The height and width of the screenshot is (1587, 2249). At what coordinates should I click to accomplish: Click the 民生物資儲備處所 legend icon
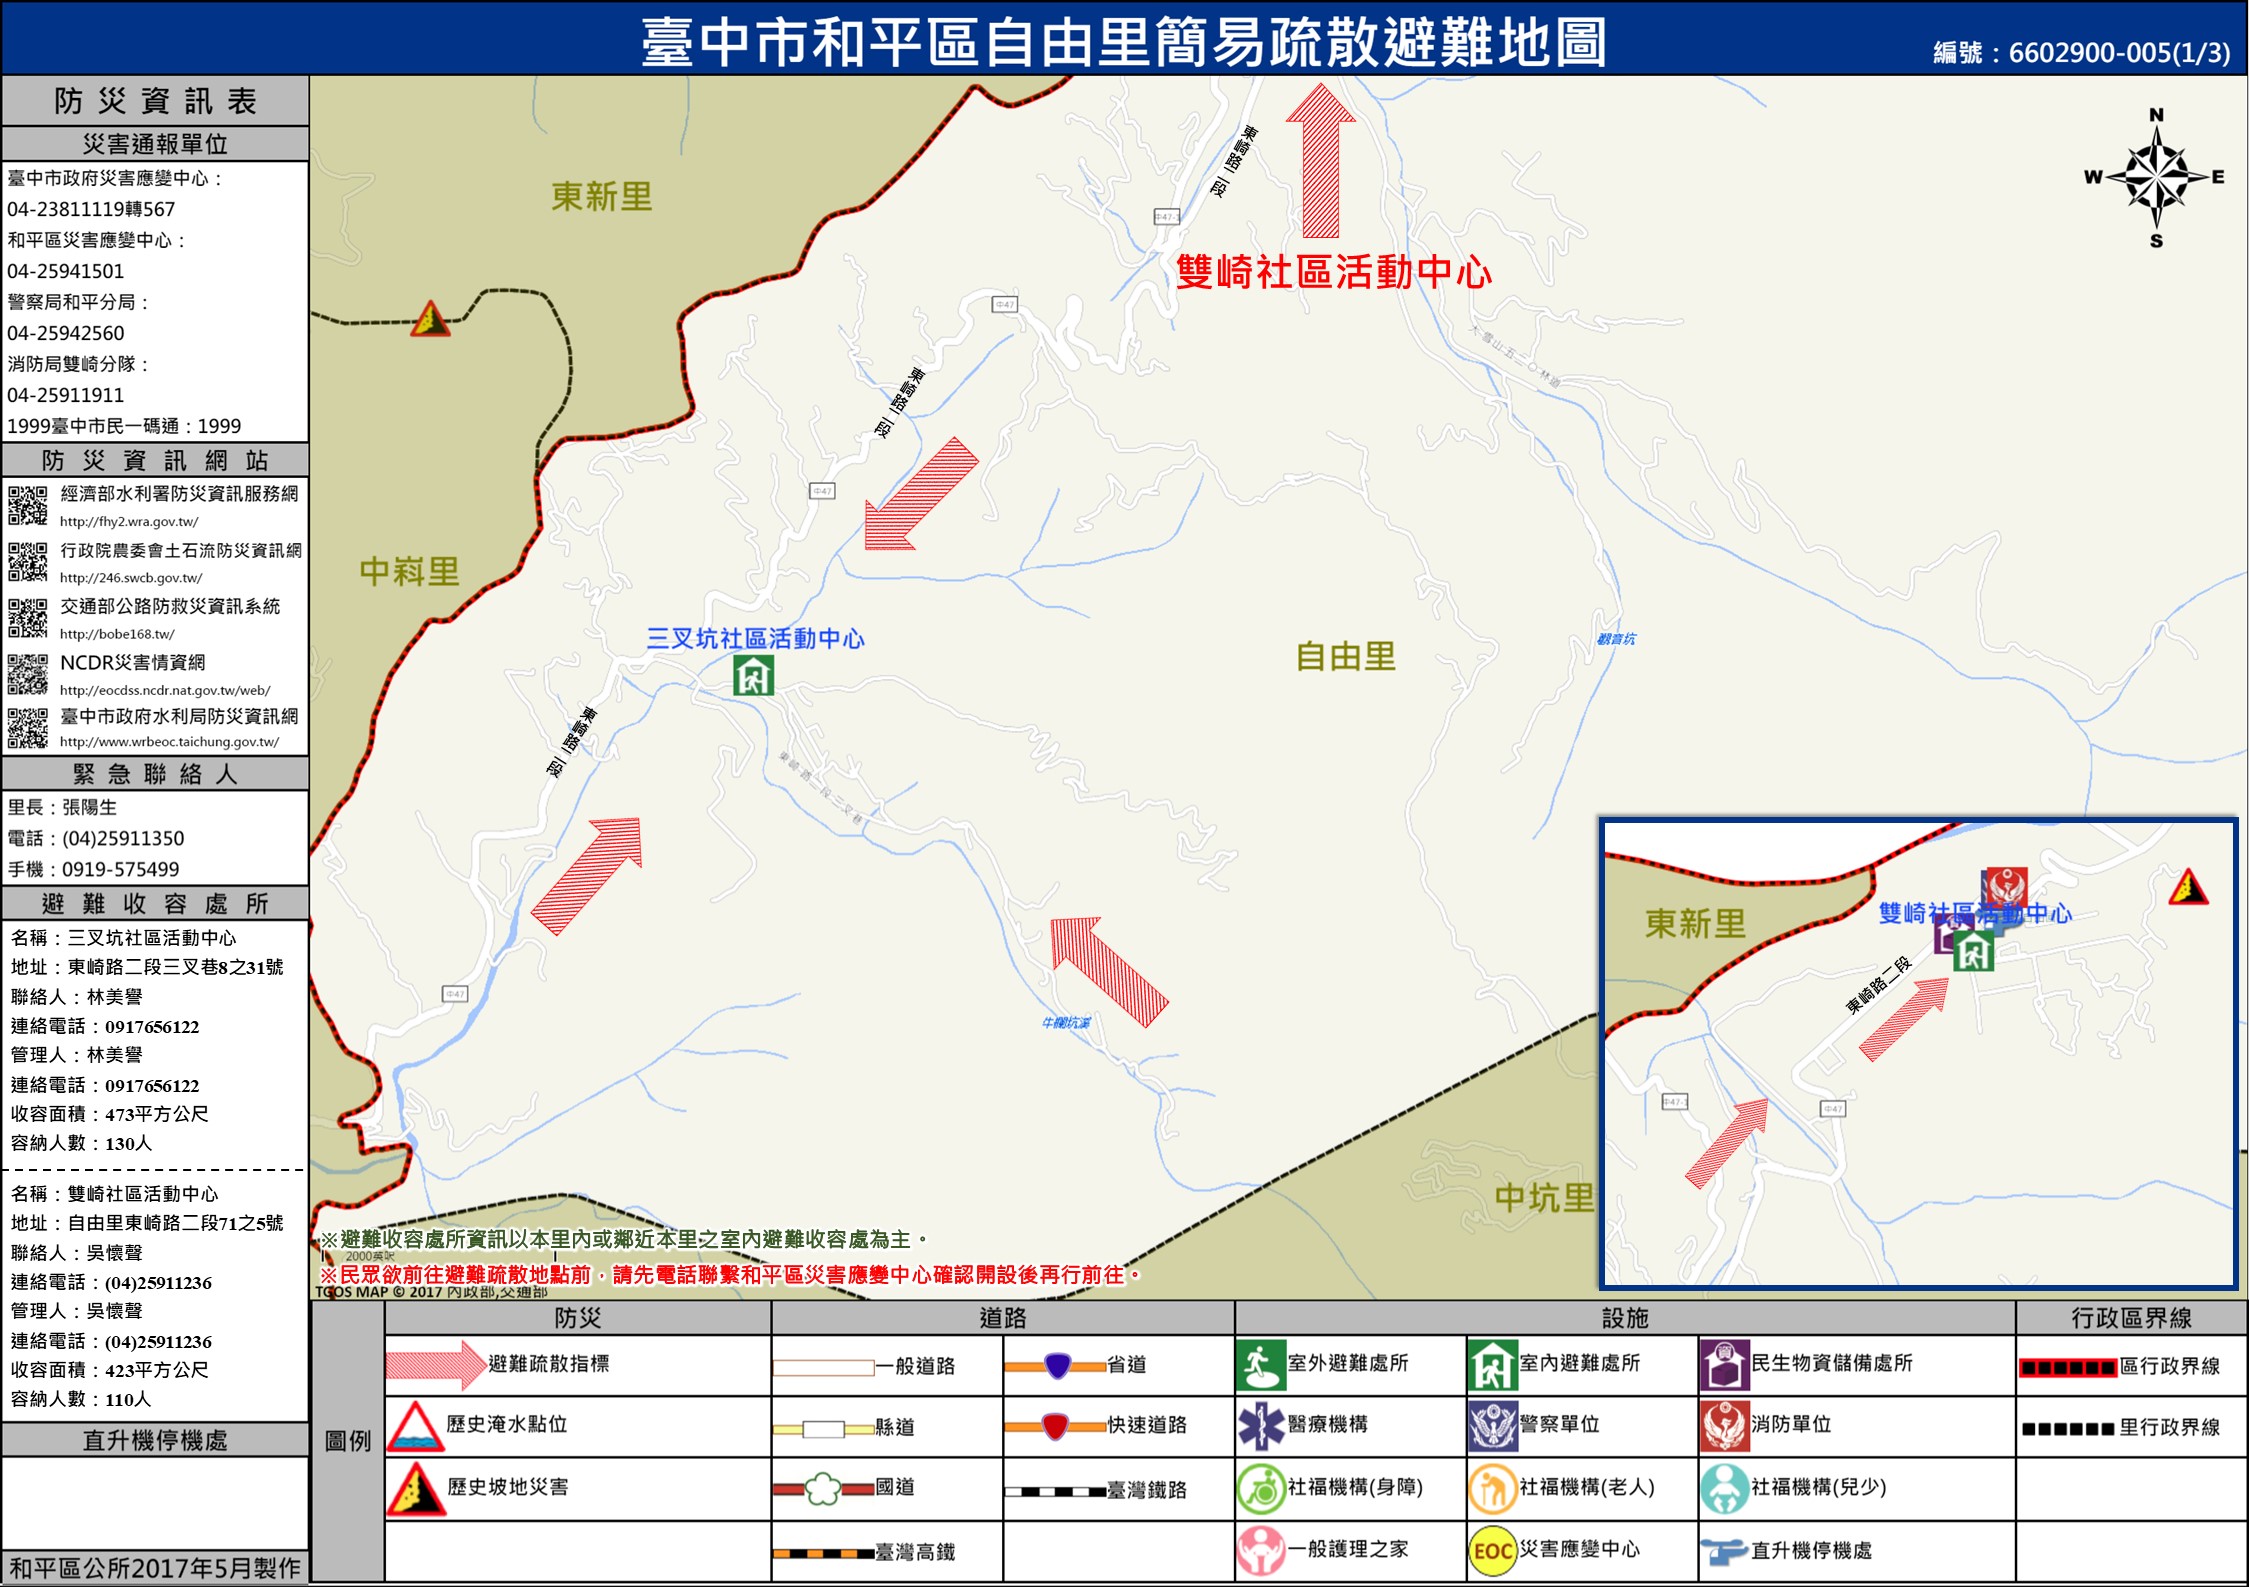pos(1723,1365)
